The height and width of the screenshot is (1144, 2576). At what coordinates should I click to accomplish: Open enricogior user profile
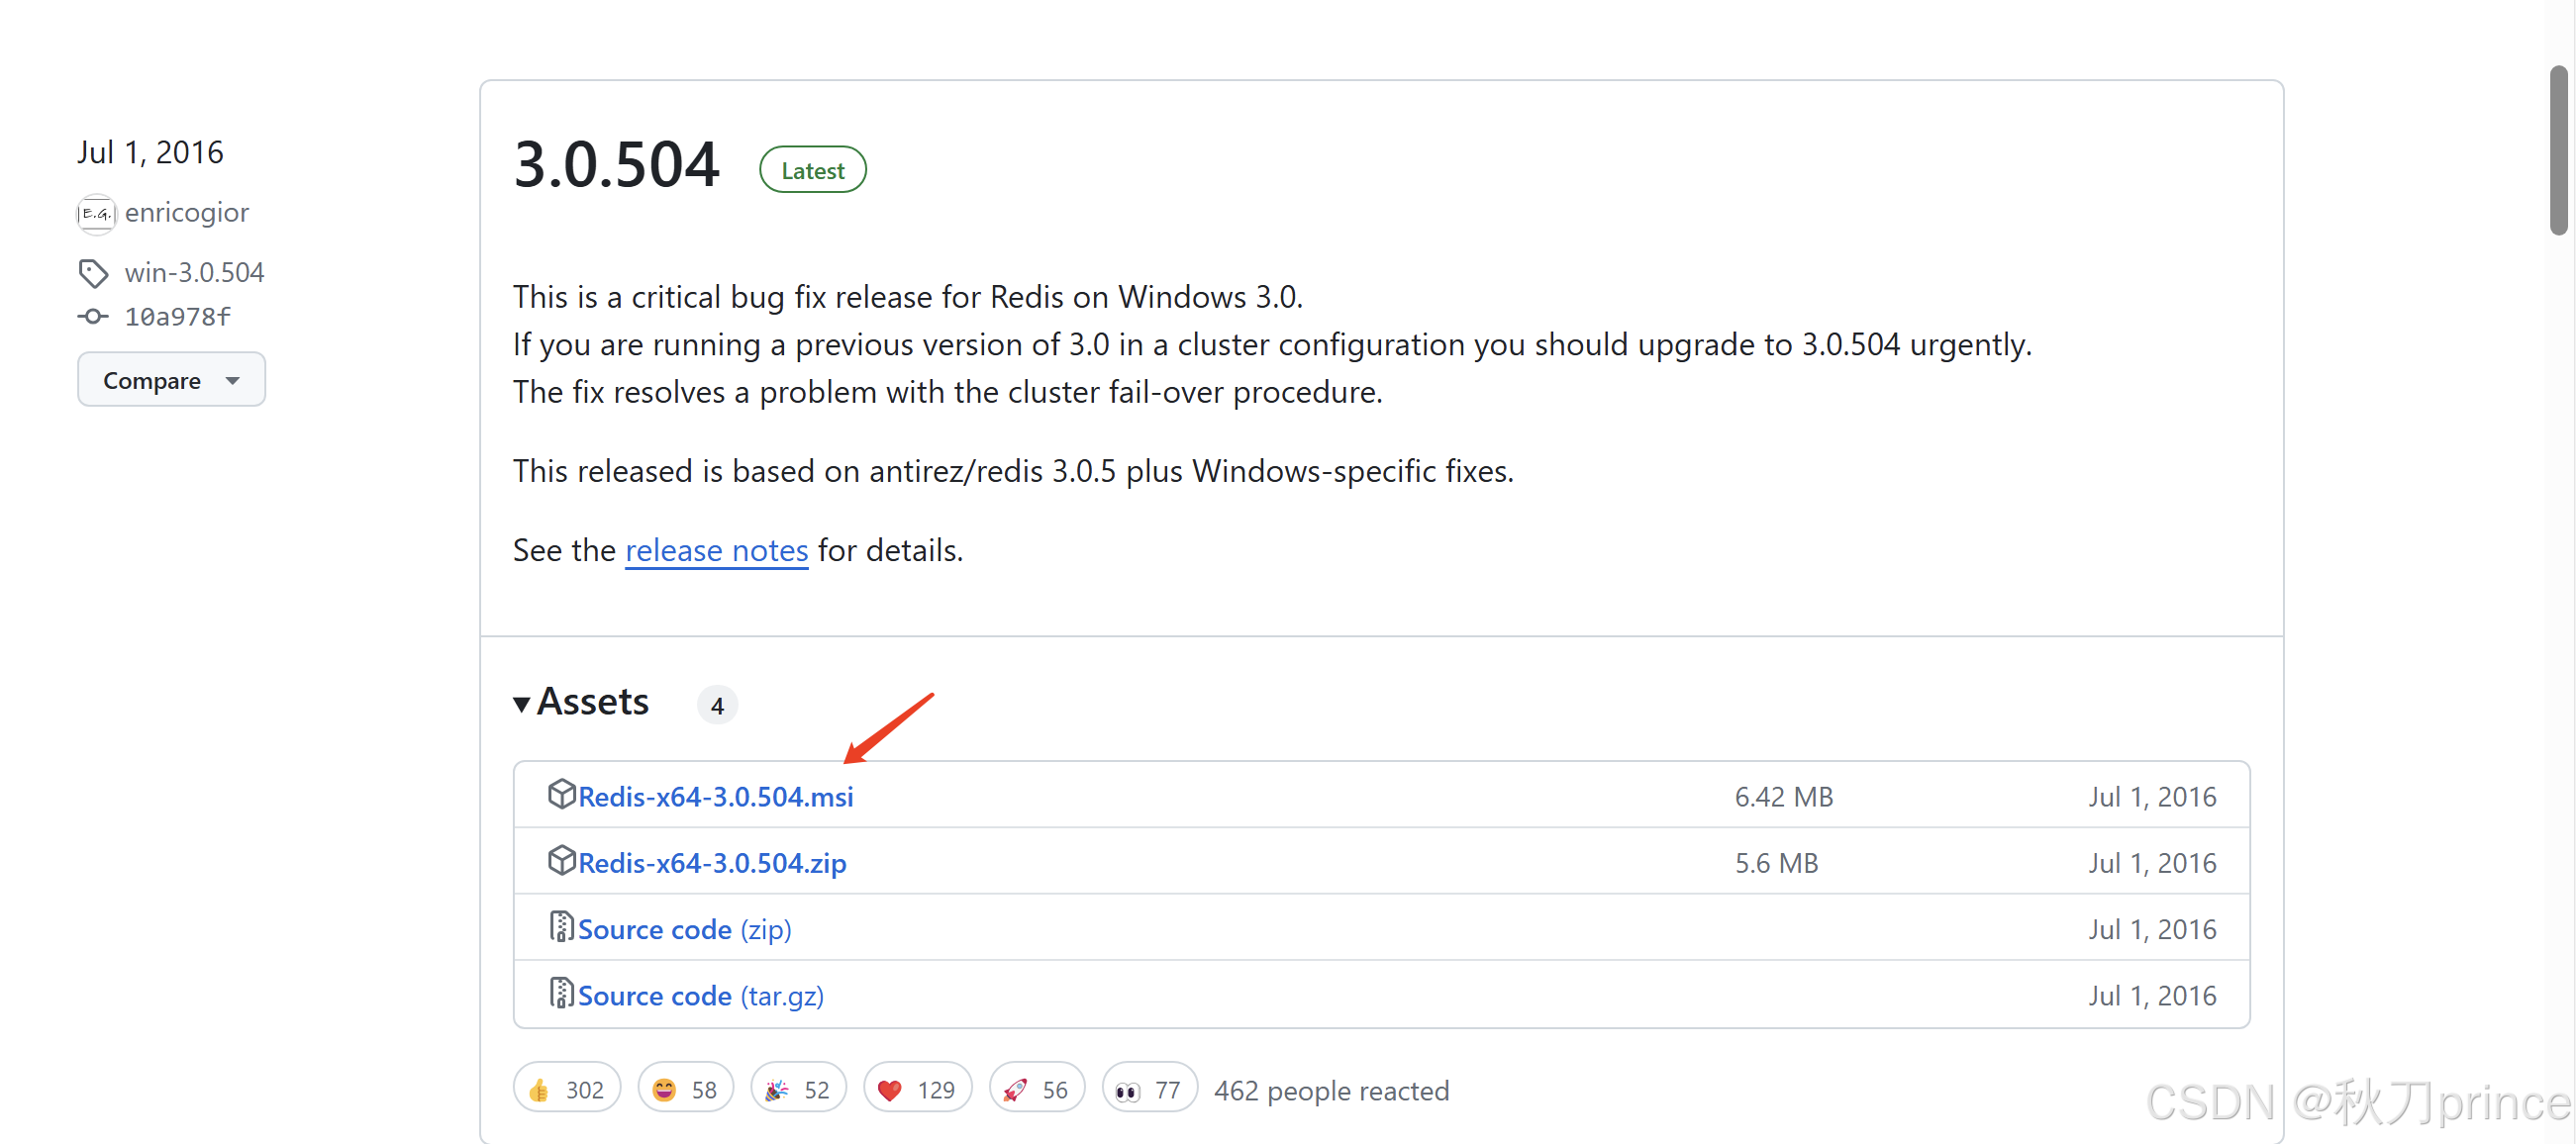[186, 213]
